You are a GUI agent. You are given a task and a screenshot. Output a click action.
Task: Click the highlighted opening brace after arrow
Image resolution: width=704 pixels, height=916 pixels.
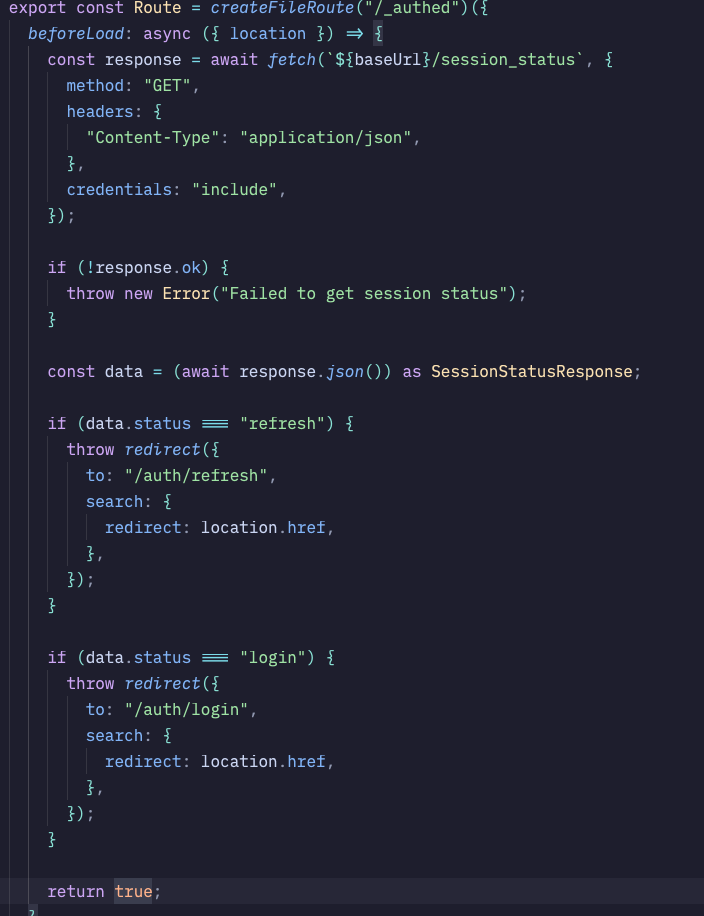(x=378, y=34)
